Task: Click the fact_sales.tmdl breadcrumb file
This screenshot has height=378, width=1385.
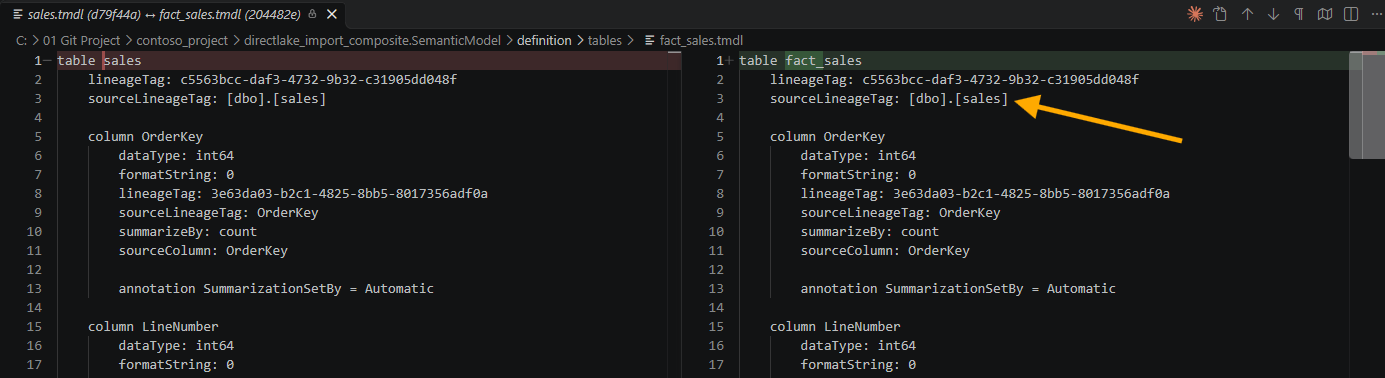Action: coord(701,40)
